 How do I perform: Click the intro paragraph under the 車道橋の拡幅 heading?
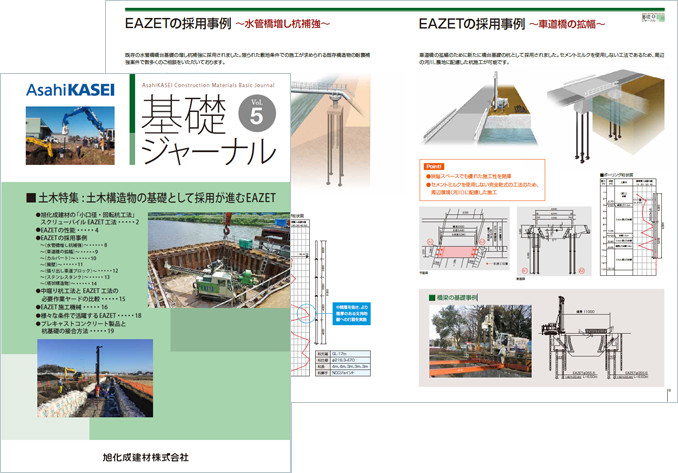click(541, 59)
